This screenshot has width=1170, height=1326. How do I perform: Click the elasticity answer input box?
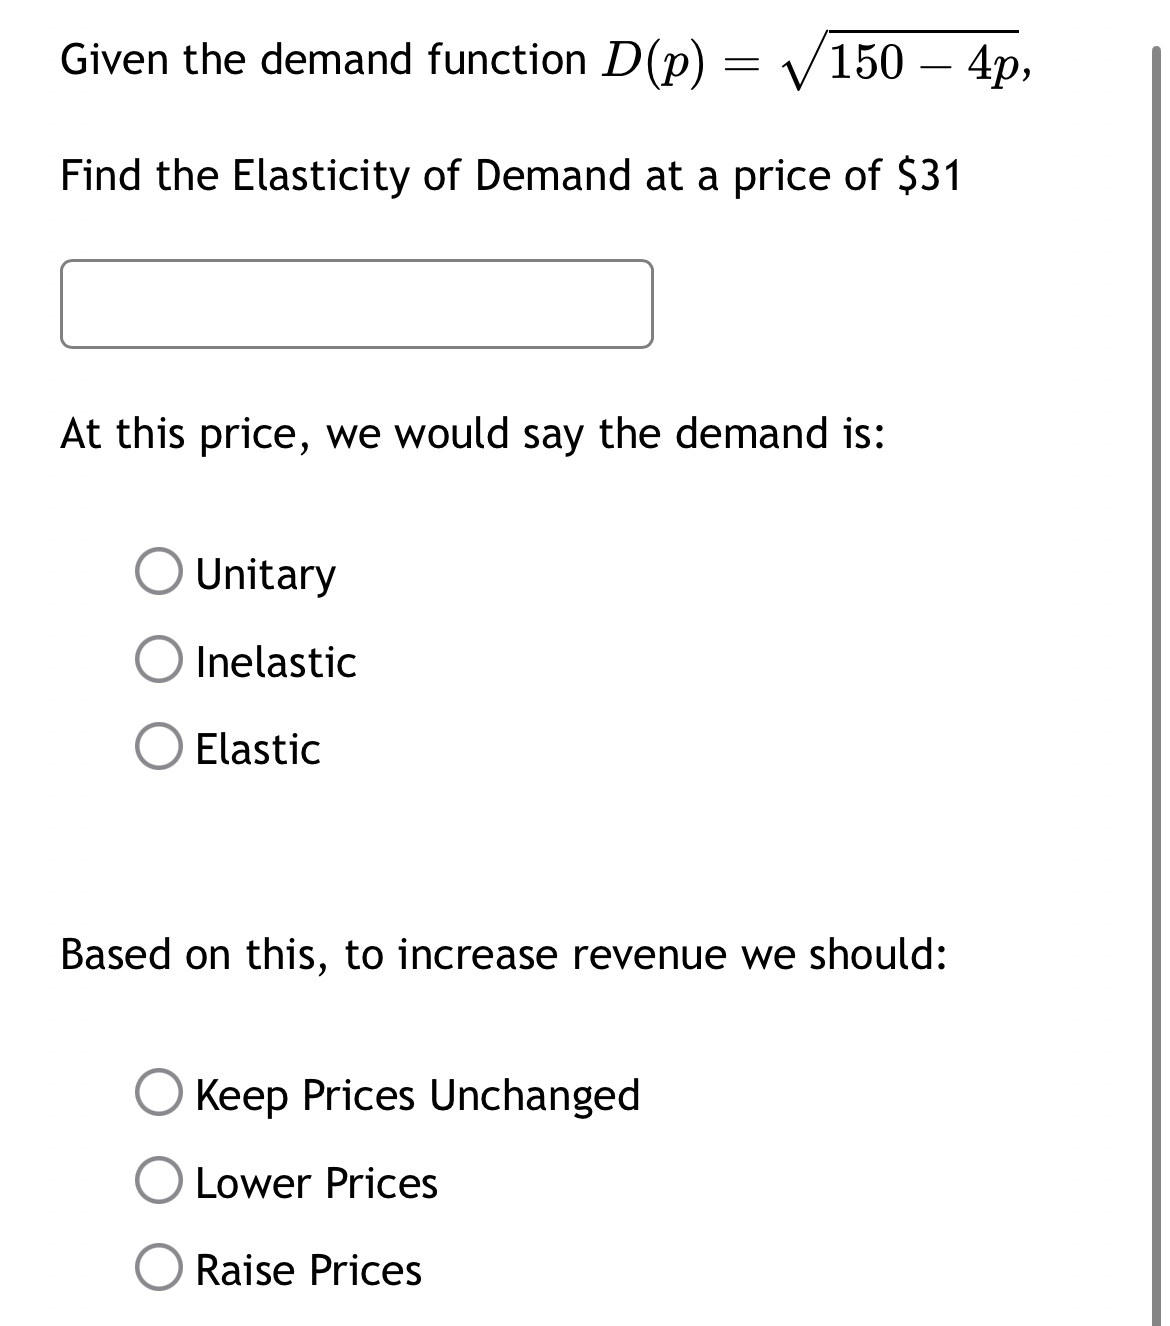coord(357,302)
